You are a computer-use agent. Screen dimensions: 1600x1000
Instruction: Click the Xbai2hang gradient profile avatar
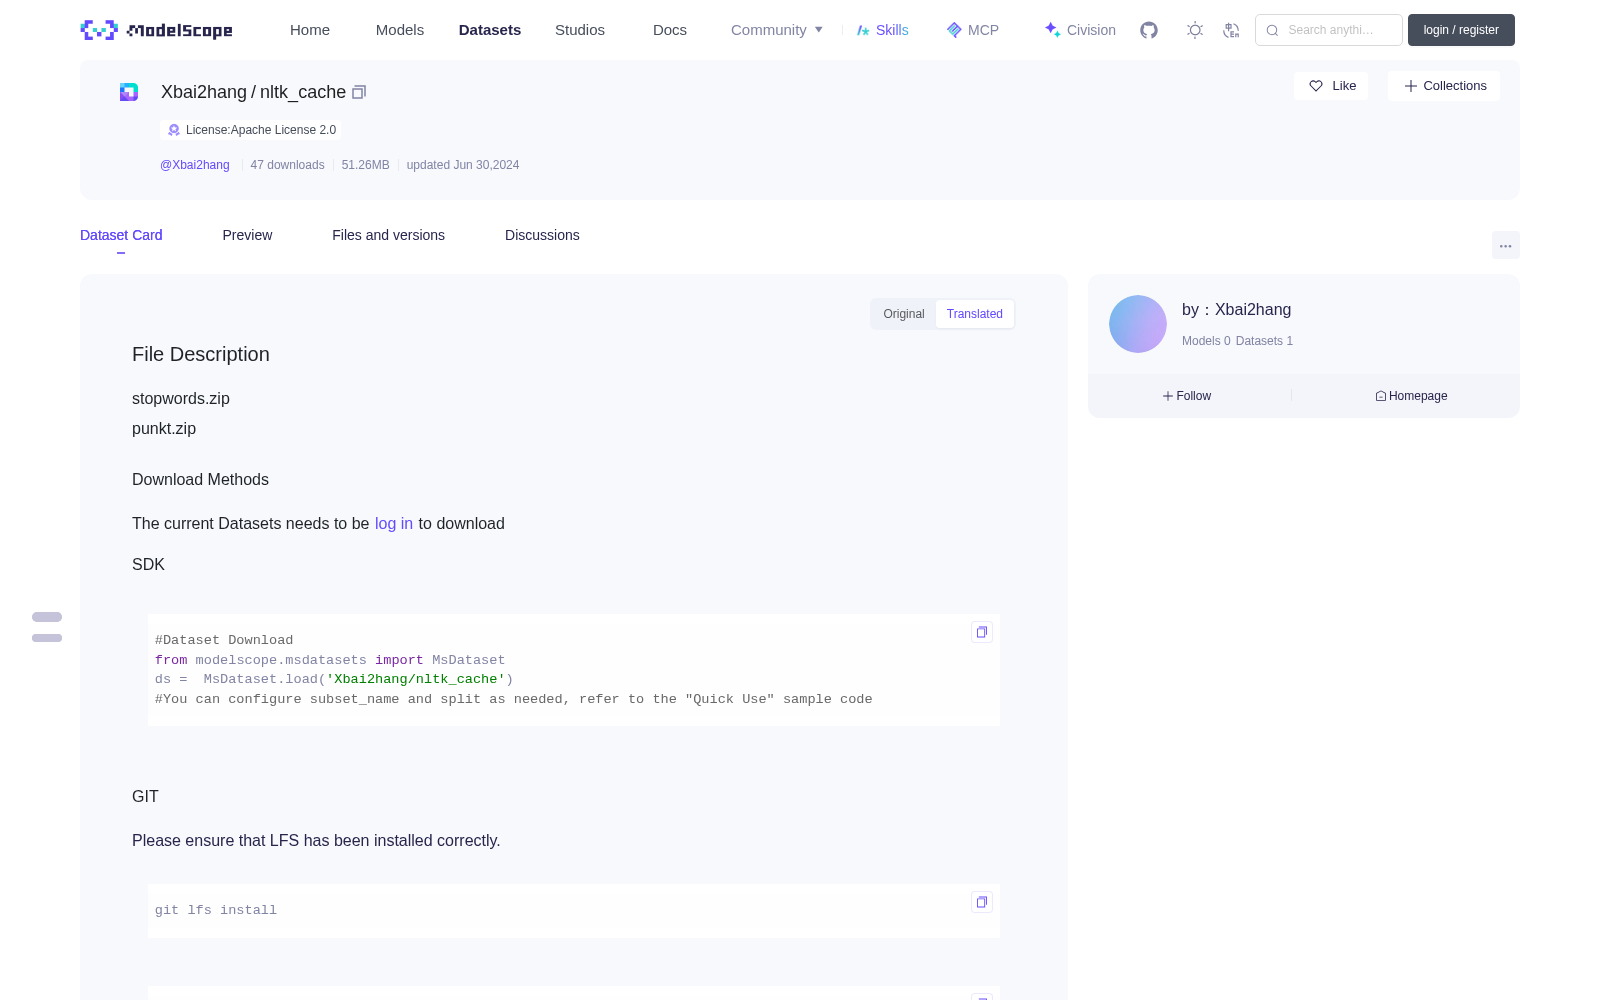(1138, 324)
